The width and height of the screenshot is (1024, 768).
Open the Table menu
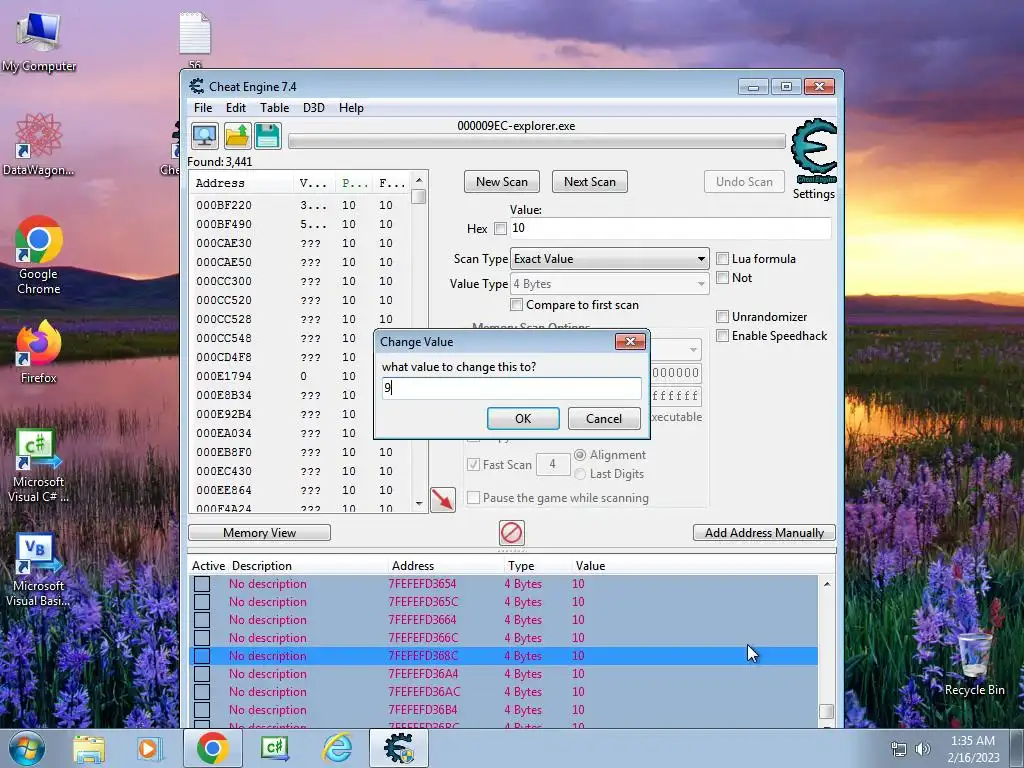pyautogui.click(x=274, y=108)
